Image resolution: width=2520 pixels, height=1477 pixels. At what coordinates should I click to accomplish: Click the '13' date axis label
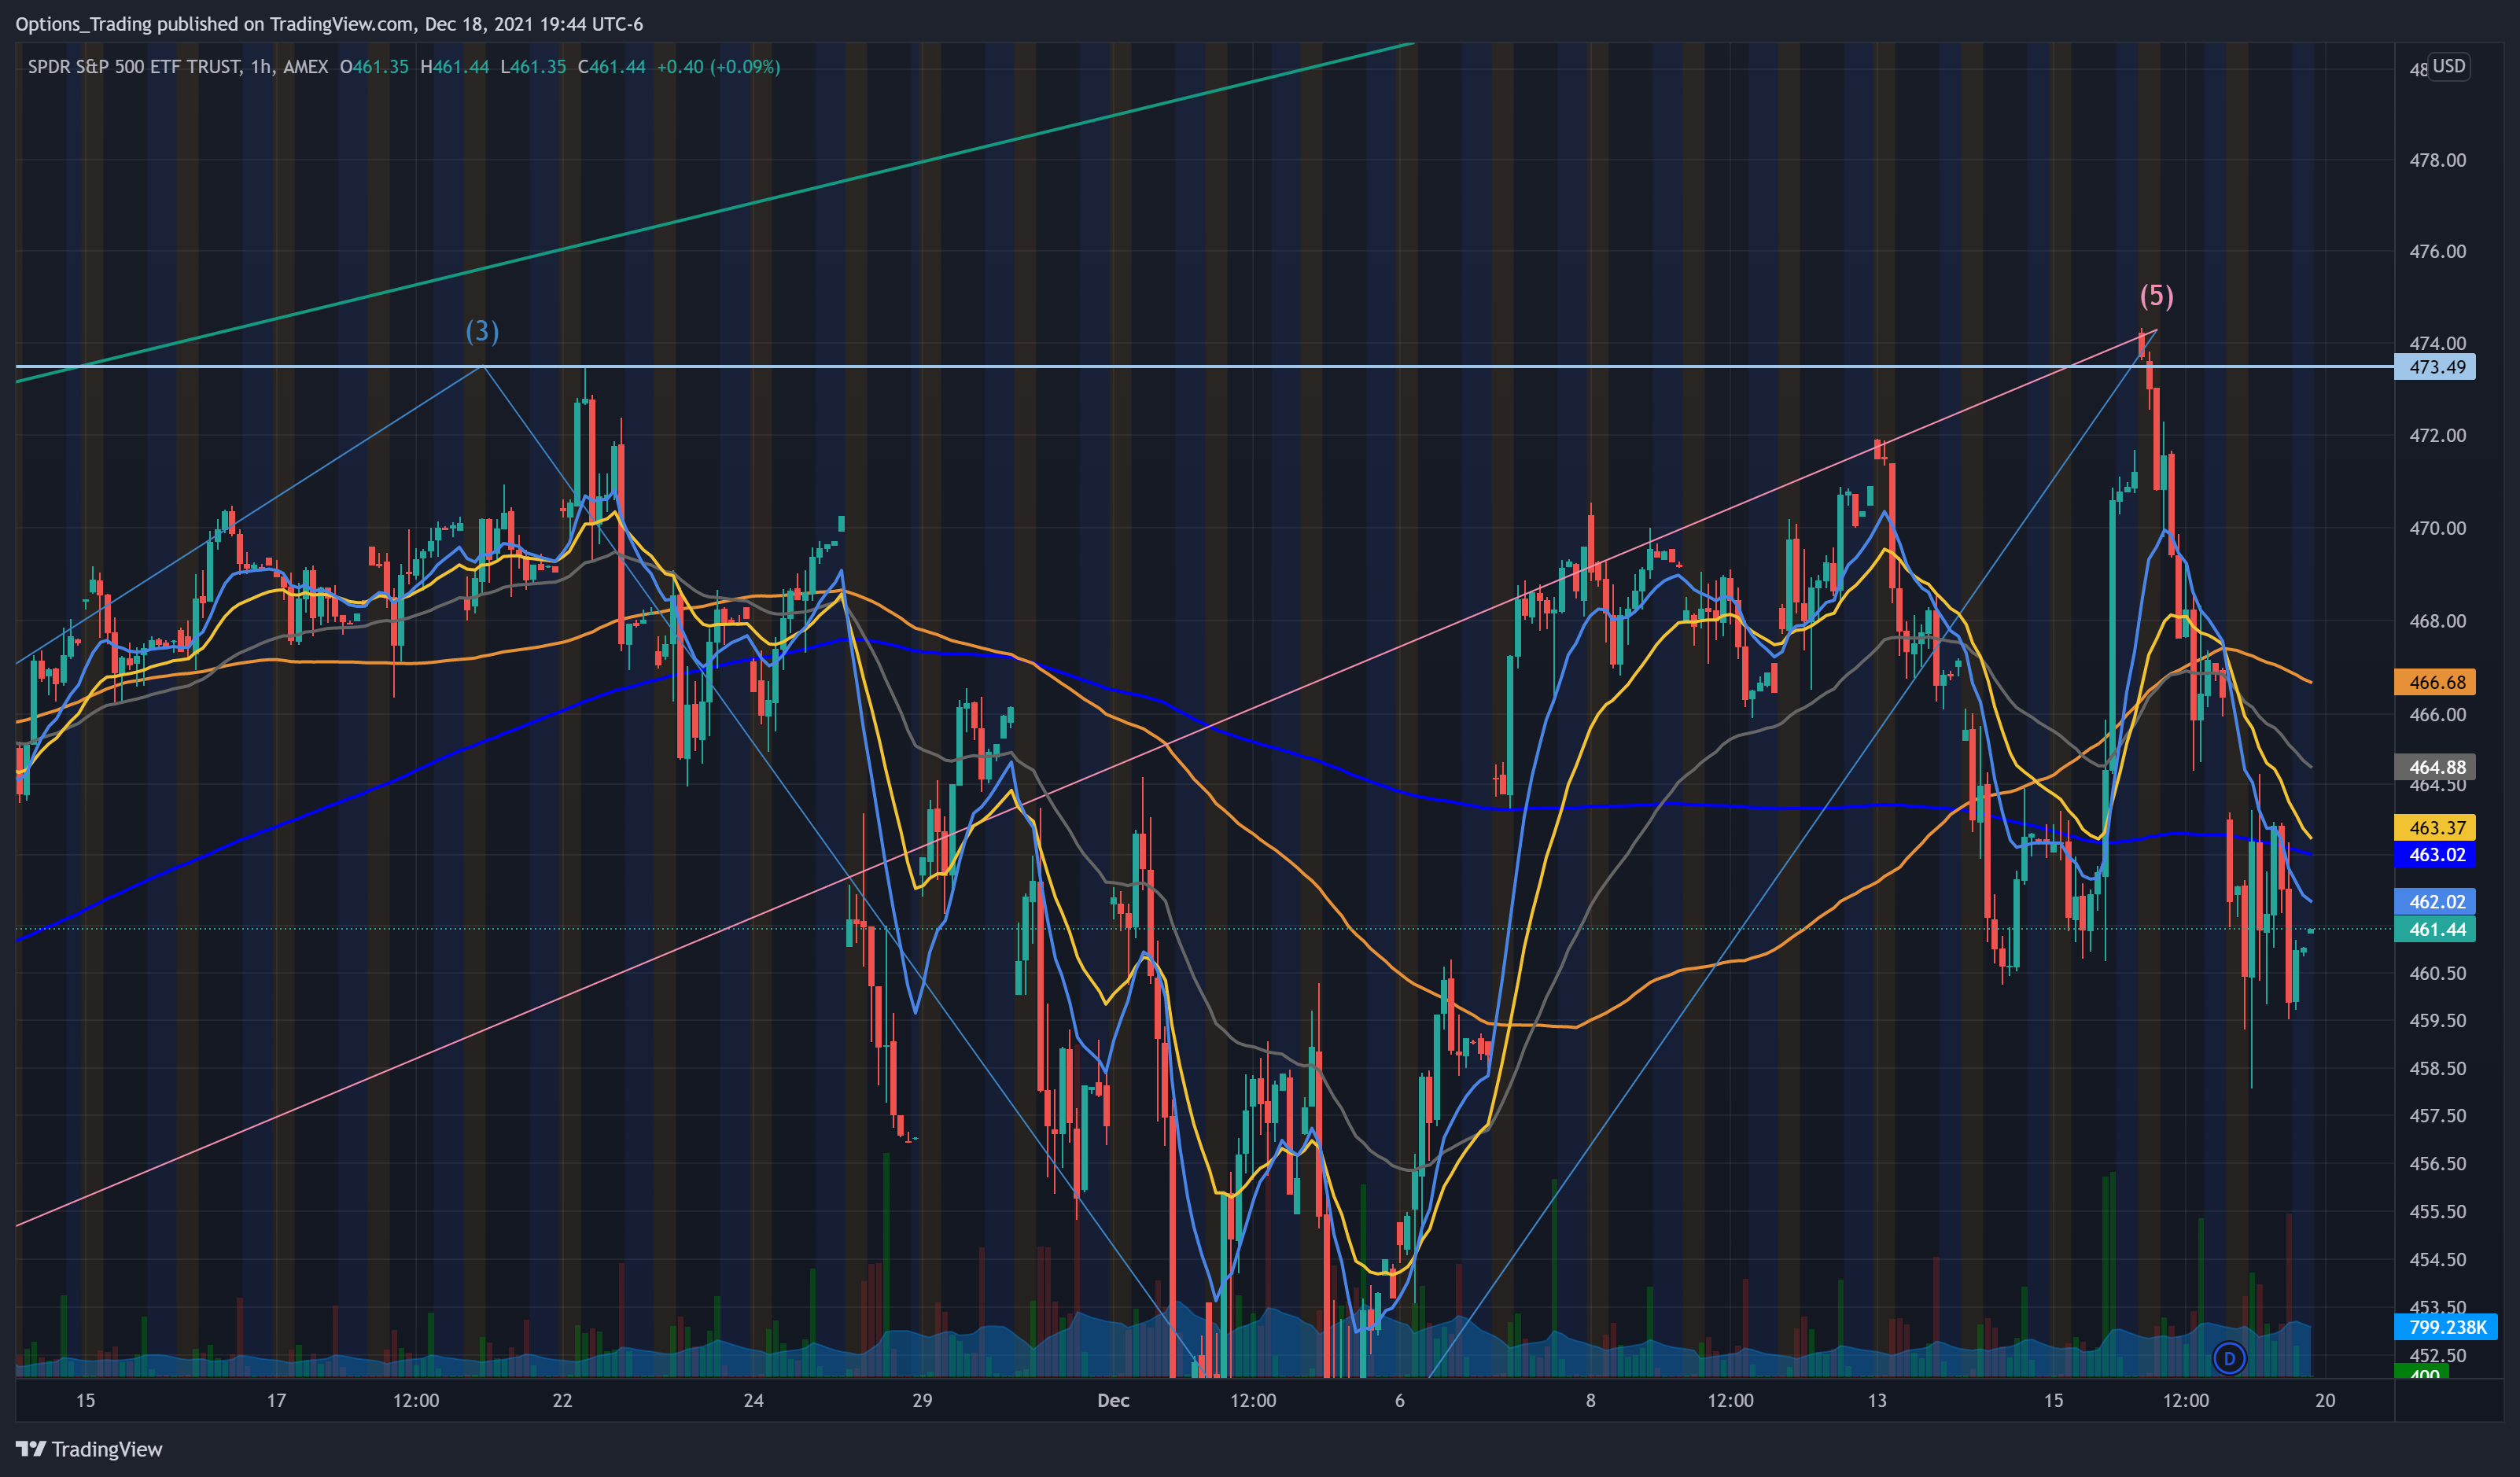tap(1877, 1400)
